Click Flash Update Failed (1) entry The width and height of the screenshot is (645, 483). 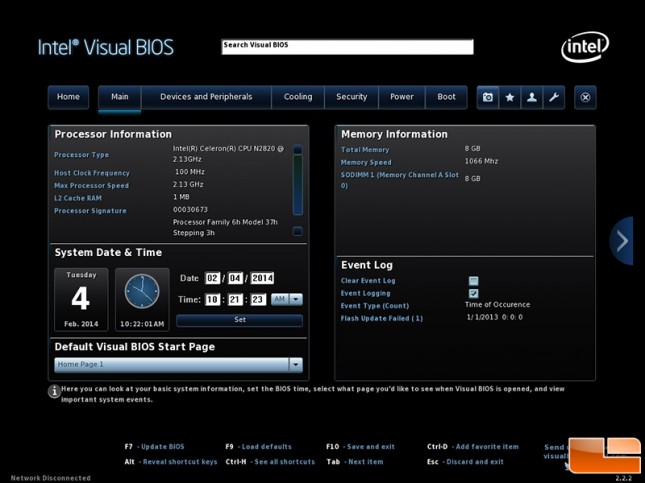tap(382, 318)
